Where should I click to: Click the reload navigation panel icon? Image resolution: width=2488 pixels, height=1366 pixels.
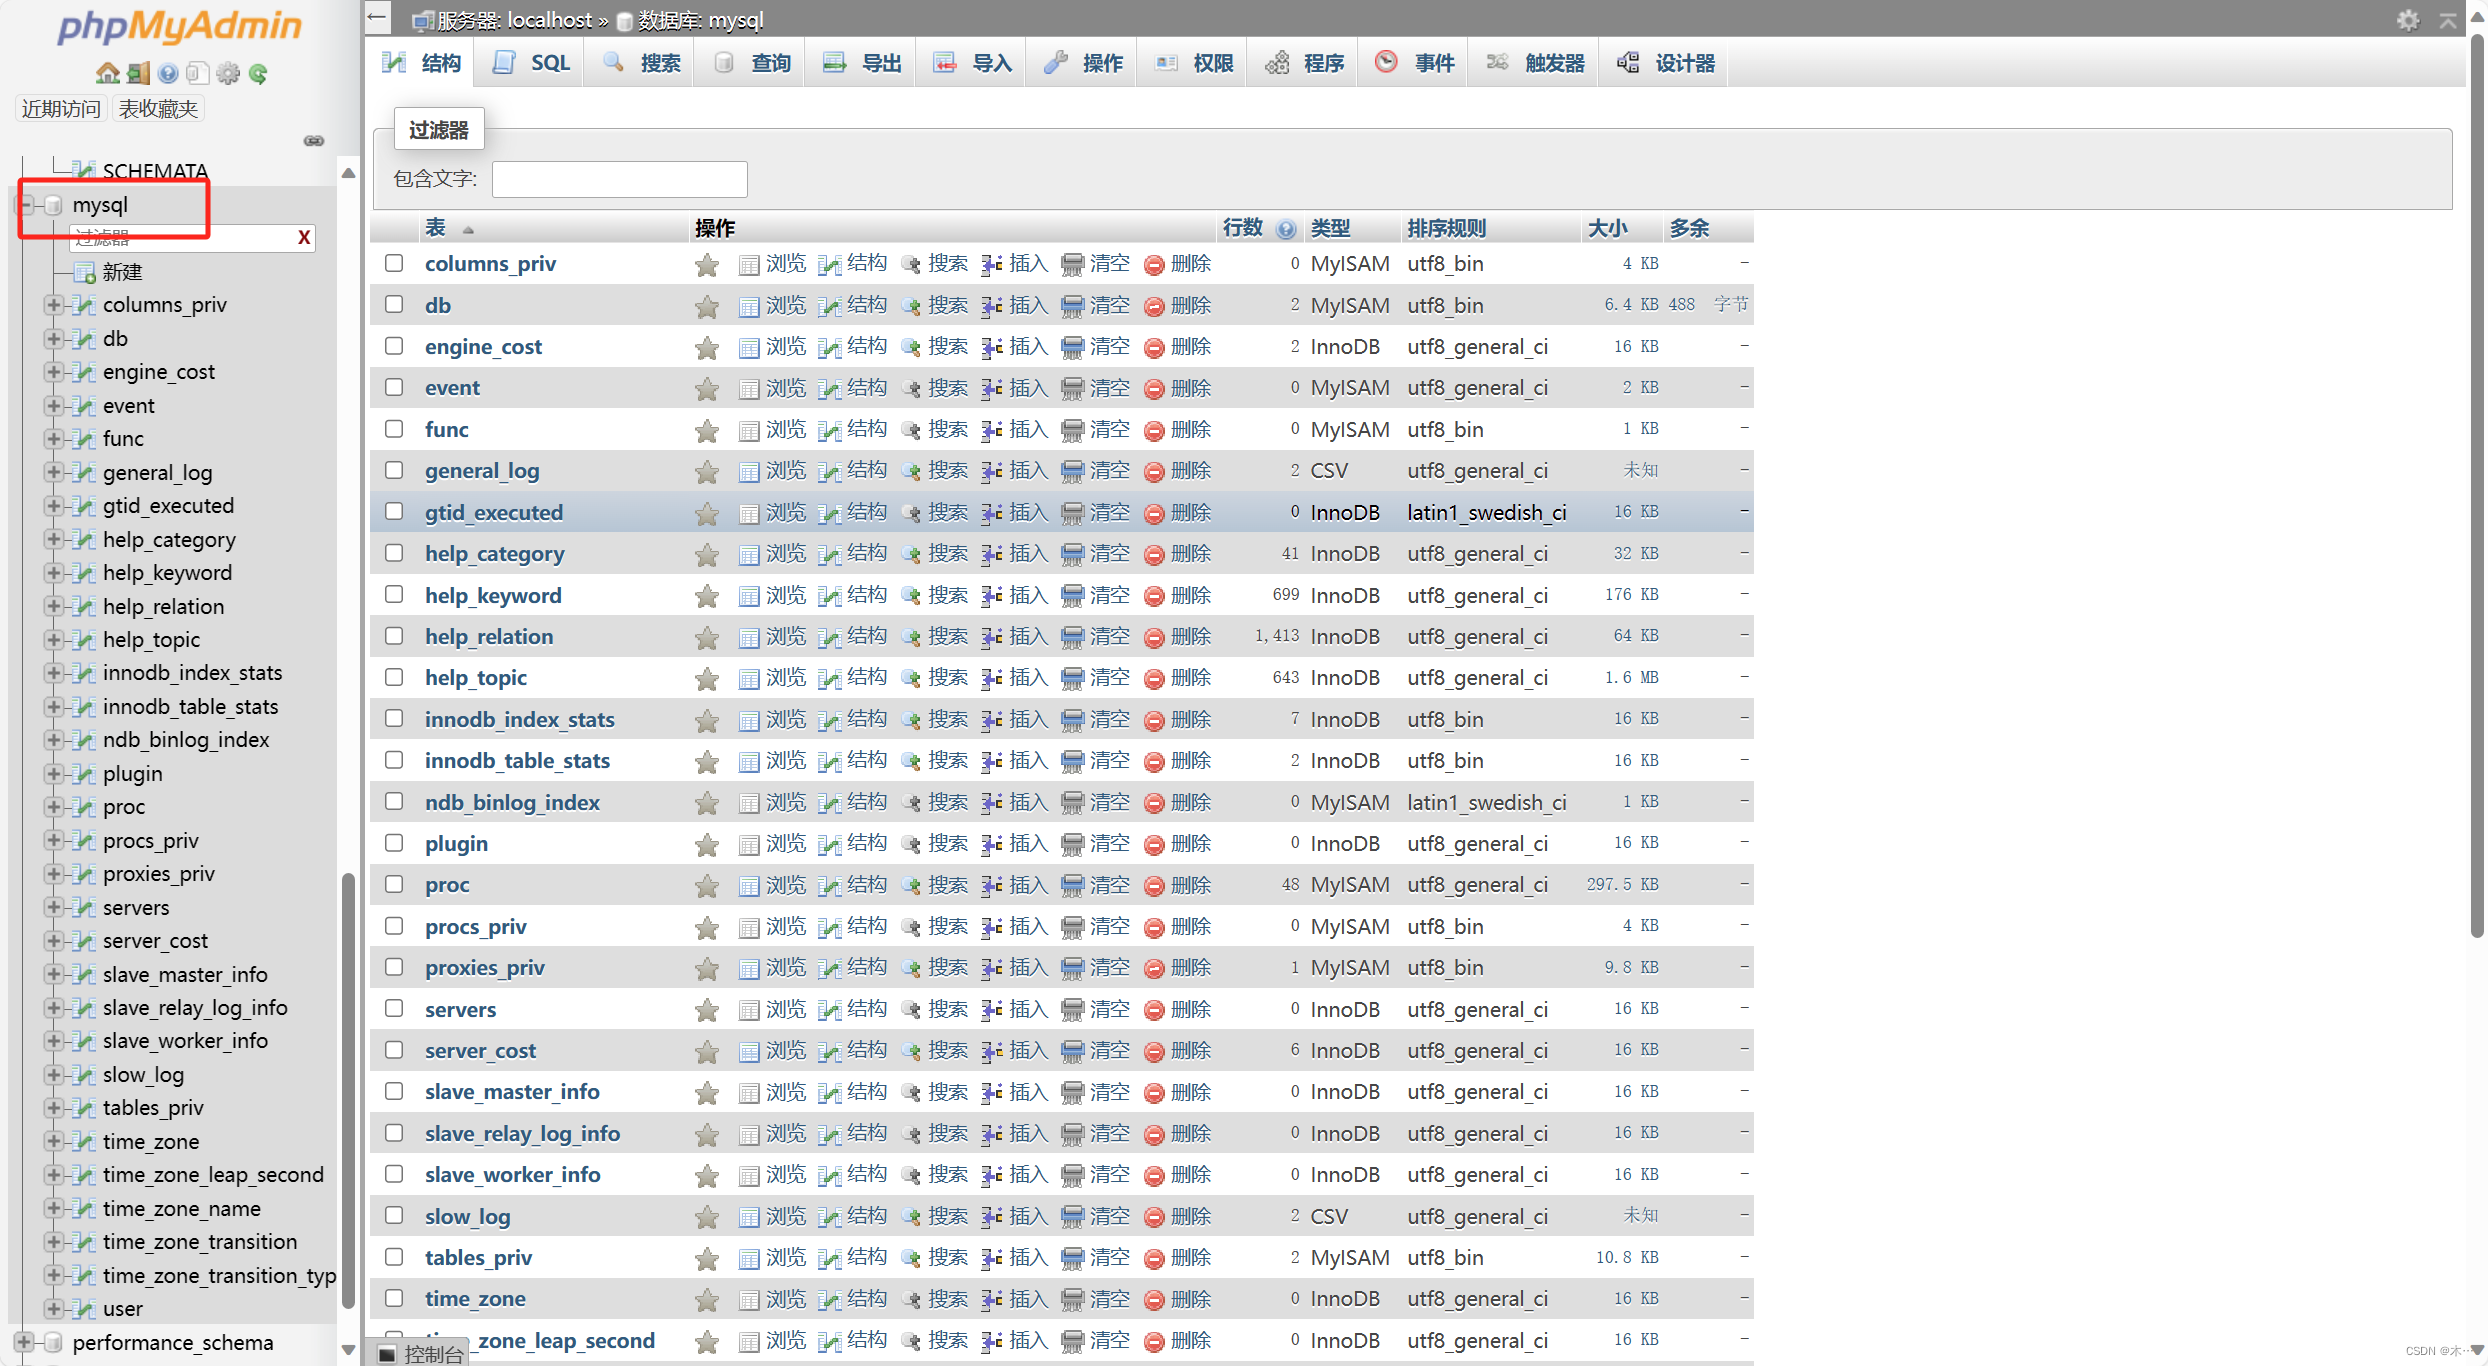click(259, 73)
